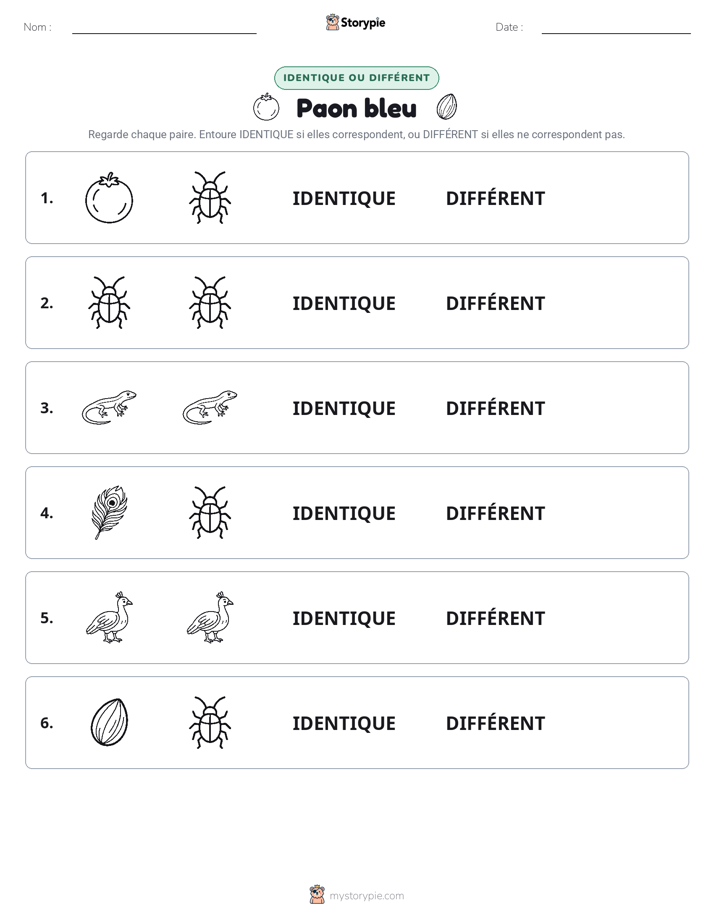Click the peacock feather icon in row 4
This screenshot has height=924, width=714.
pos(110,513)
